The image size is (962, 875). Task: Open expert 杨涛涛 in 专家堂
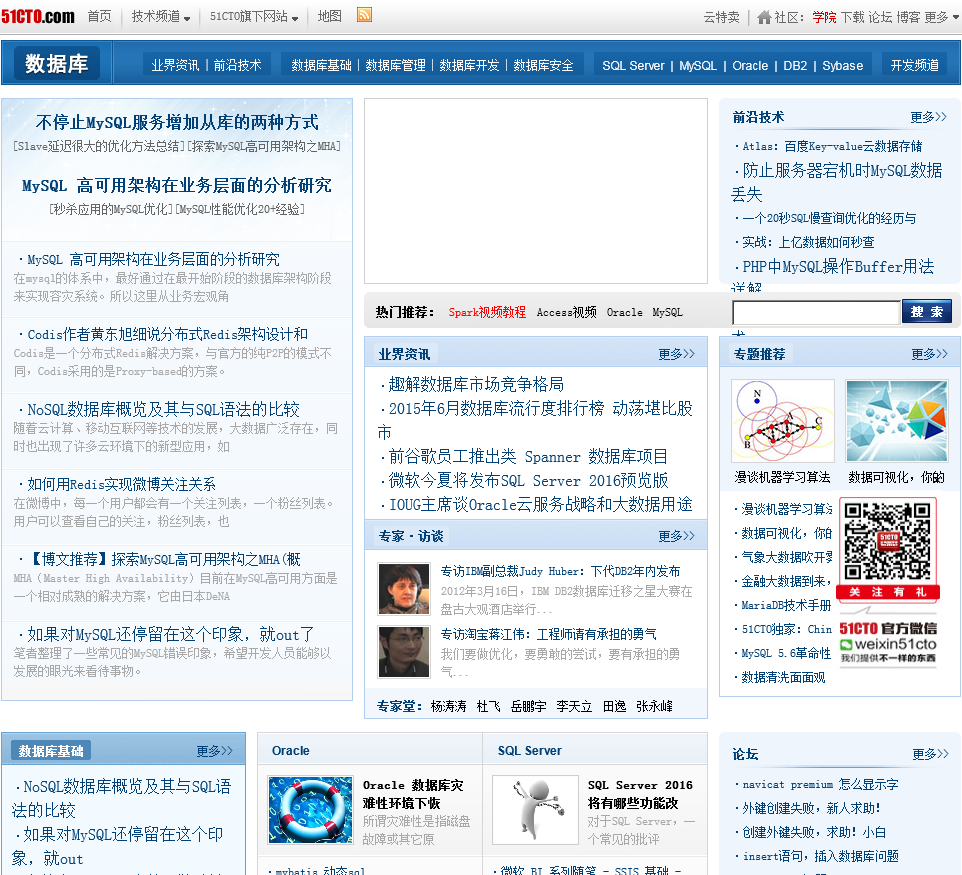448,706
